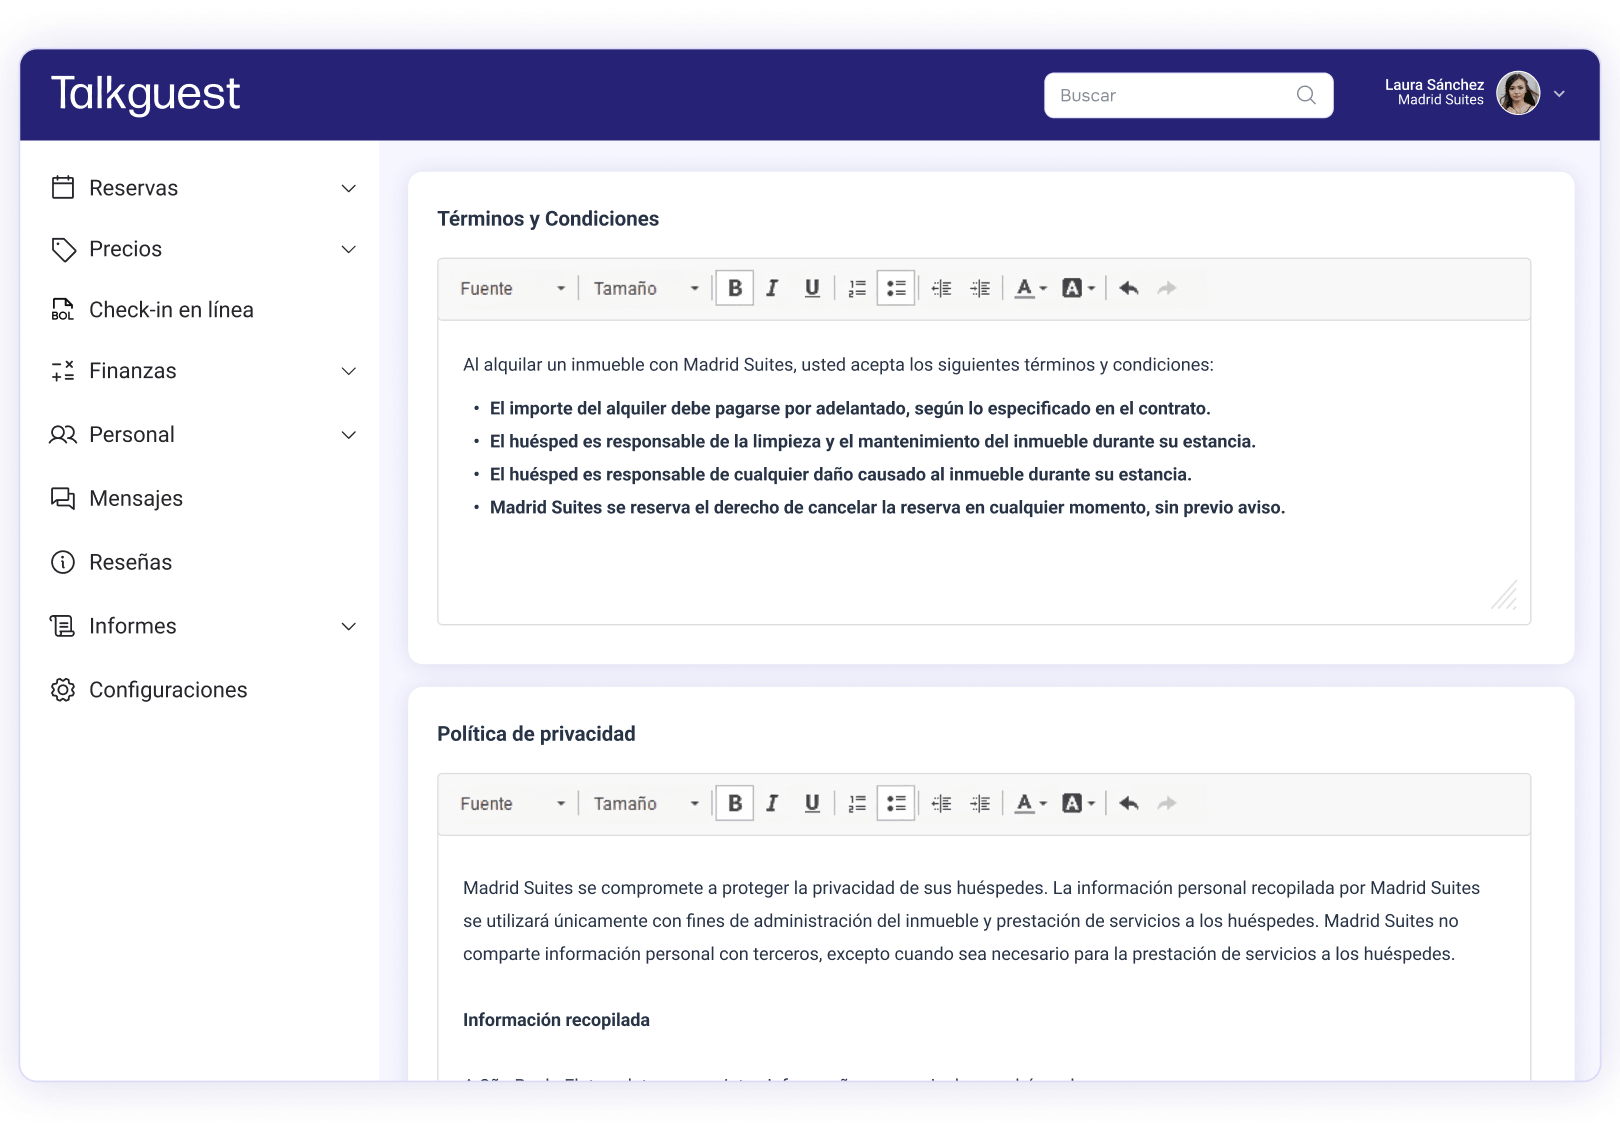
Task: Click the Reservas calendar icon
Action: [63, 187]
